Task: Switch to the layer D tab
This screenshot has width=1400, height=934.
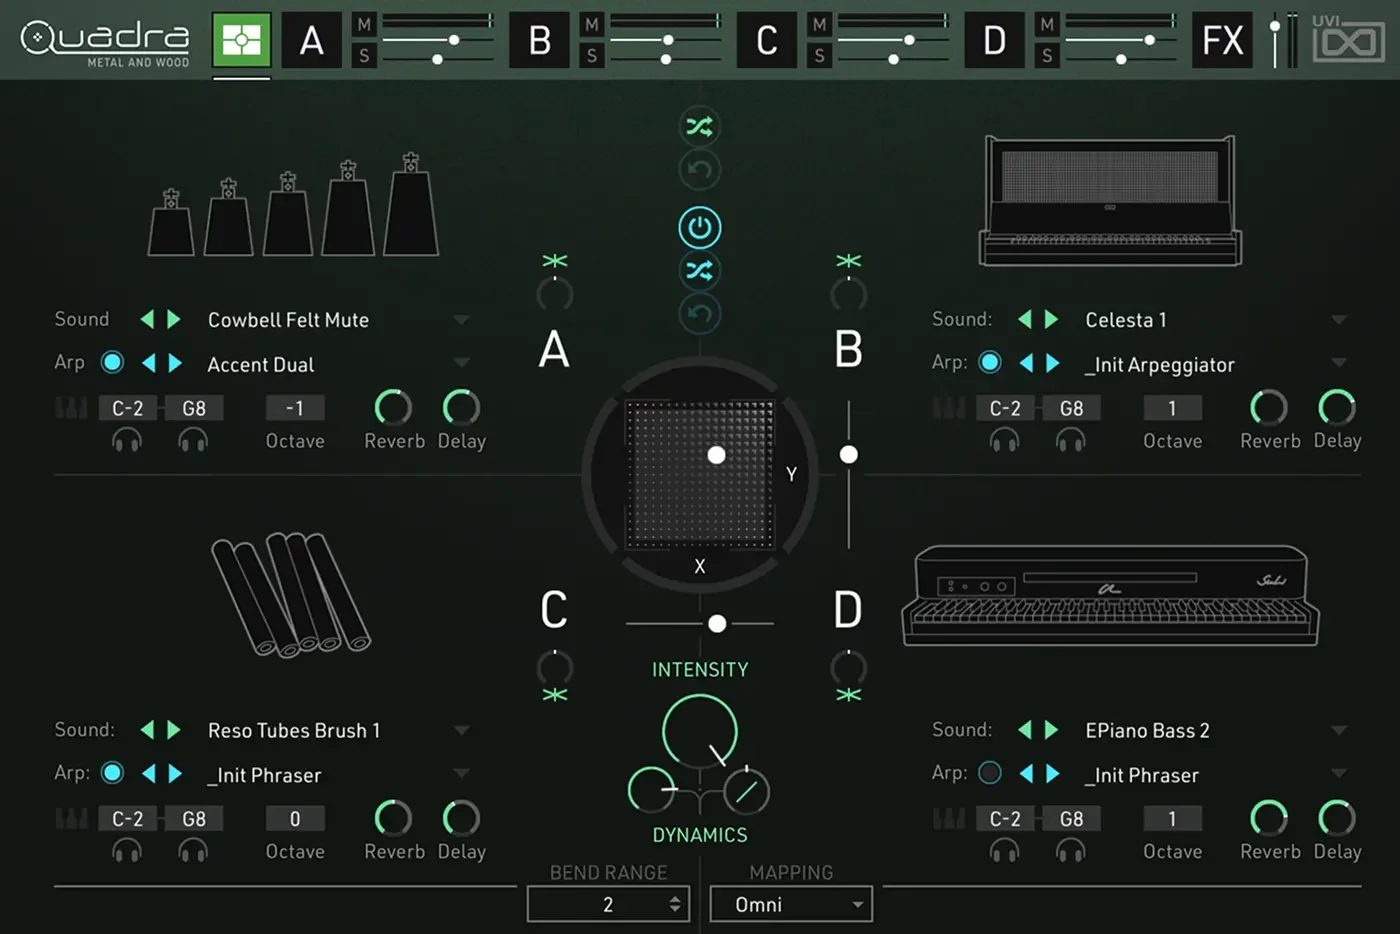Action: tap(995, 41)
